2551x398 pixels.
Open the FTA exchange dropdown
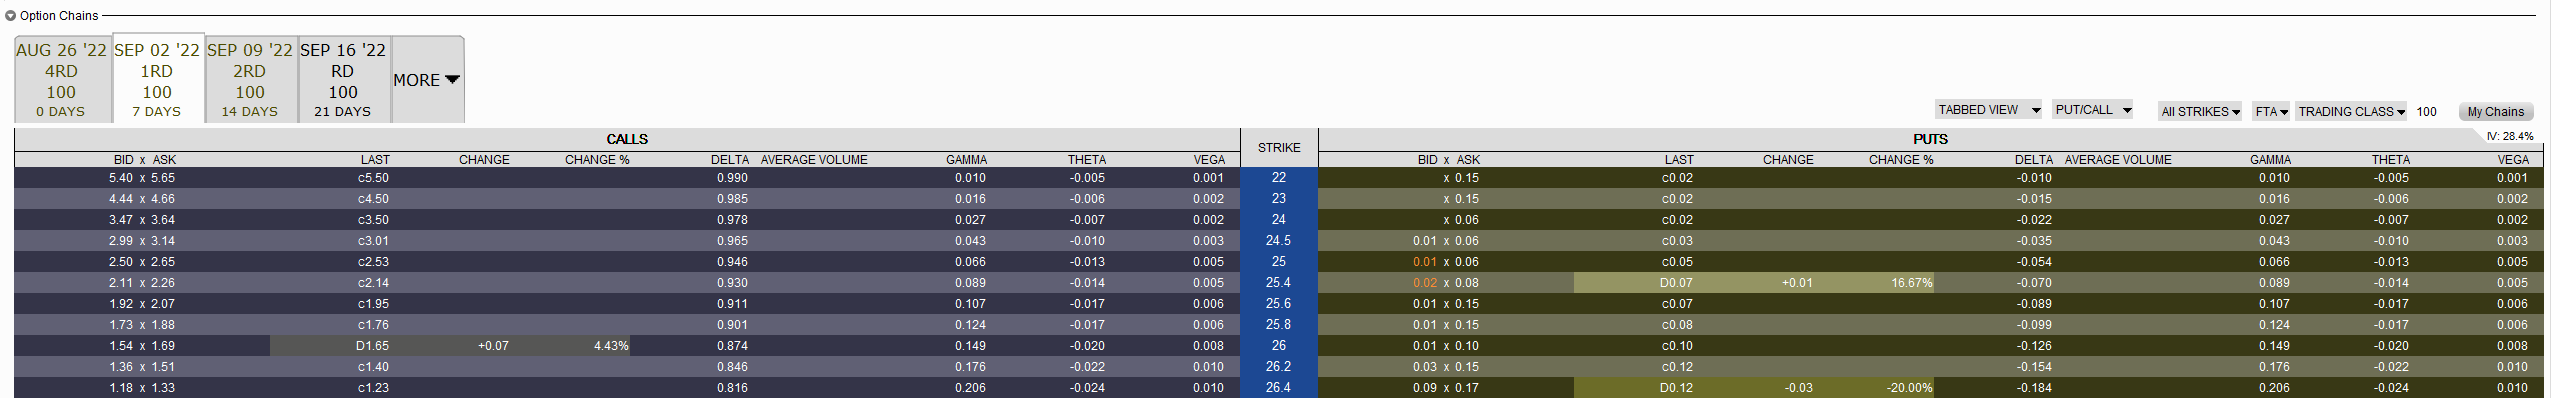2272,112
